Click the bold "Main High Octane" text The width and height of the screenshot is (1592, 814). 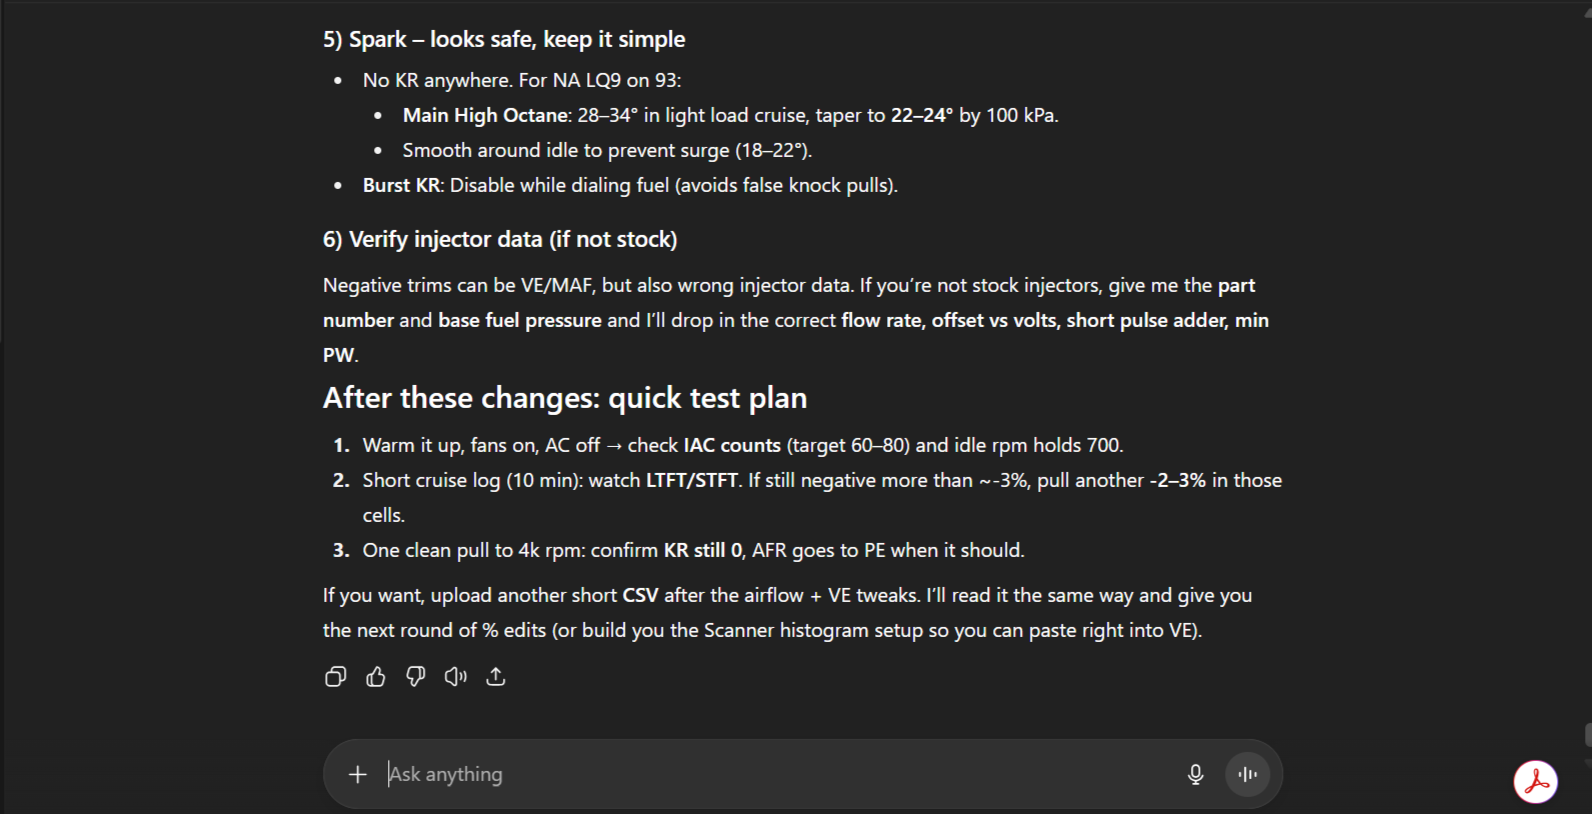click(486, 116)
